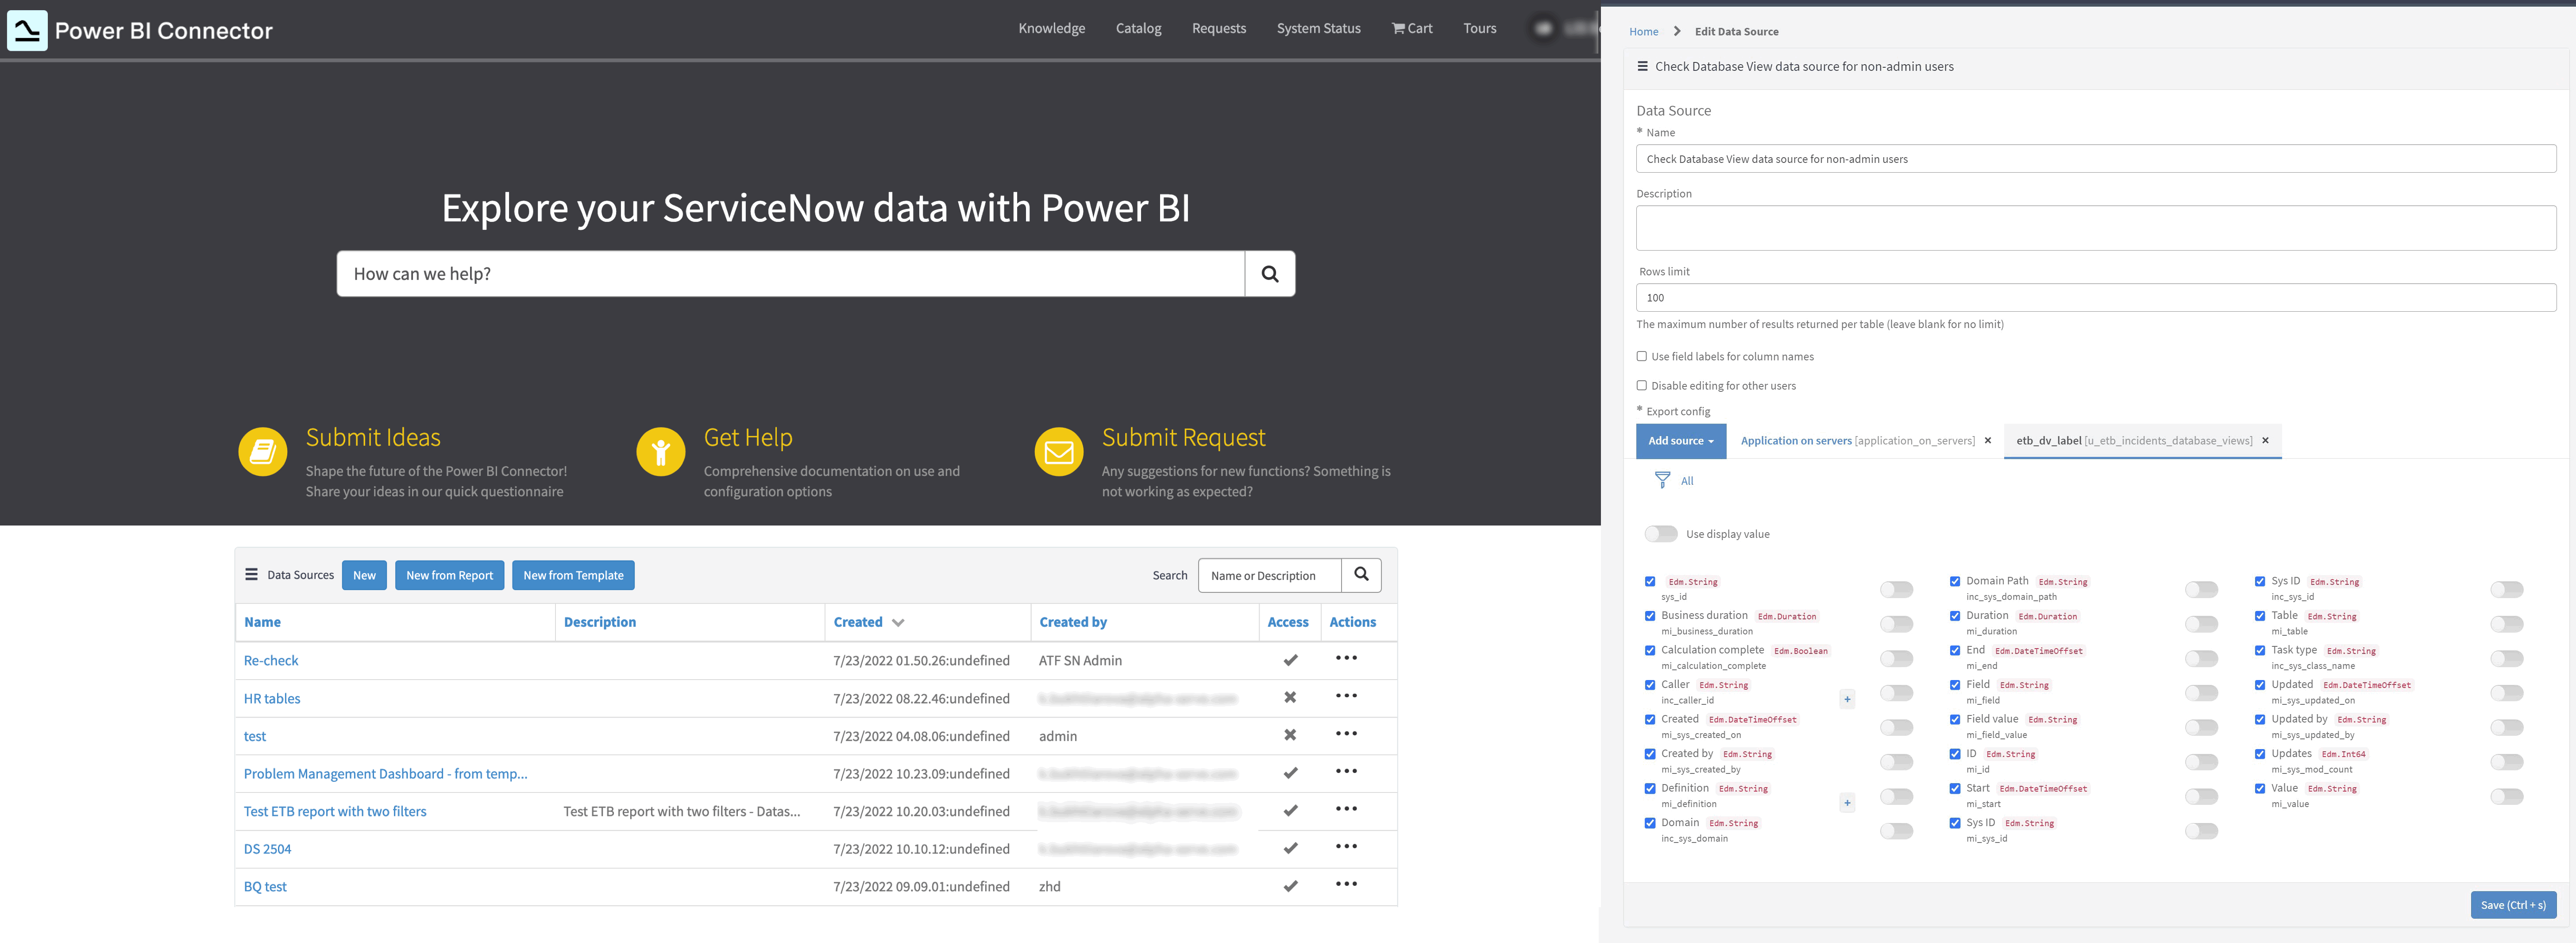
Task: Open the actions ellipsis for Re-check
Action: tap(1347, 660)
